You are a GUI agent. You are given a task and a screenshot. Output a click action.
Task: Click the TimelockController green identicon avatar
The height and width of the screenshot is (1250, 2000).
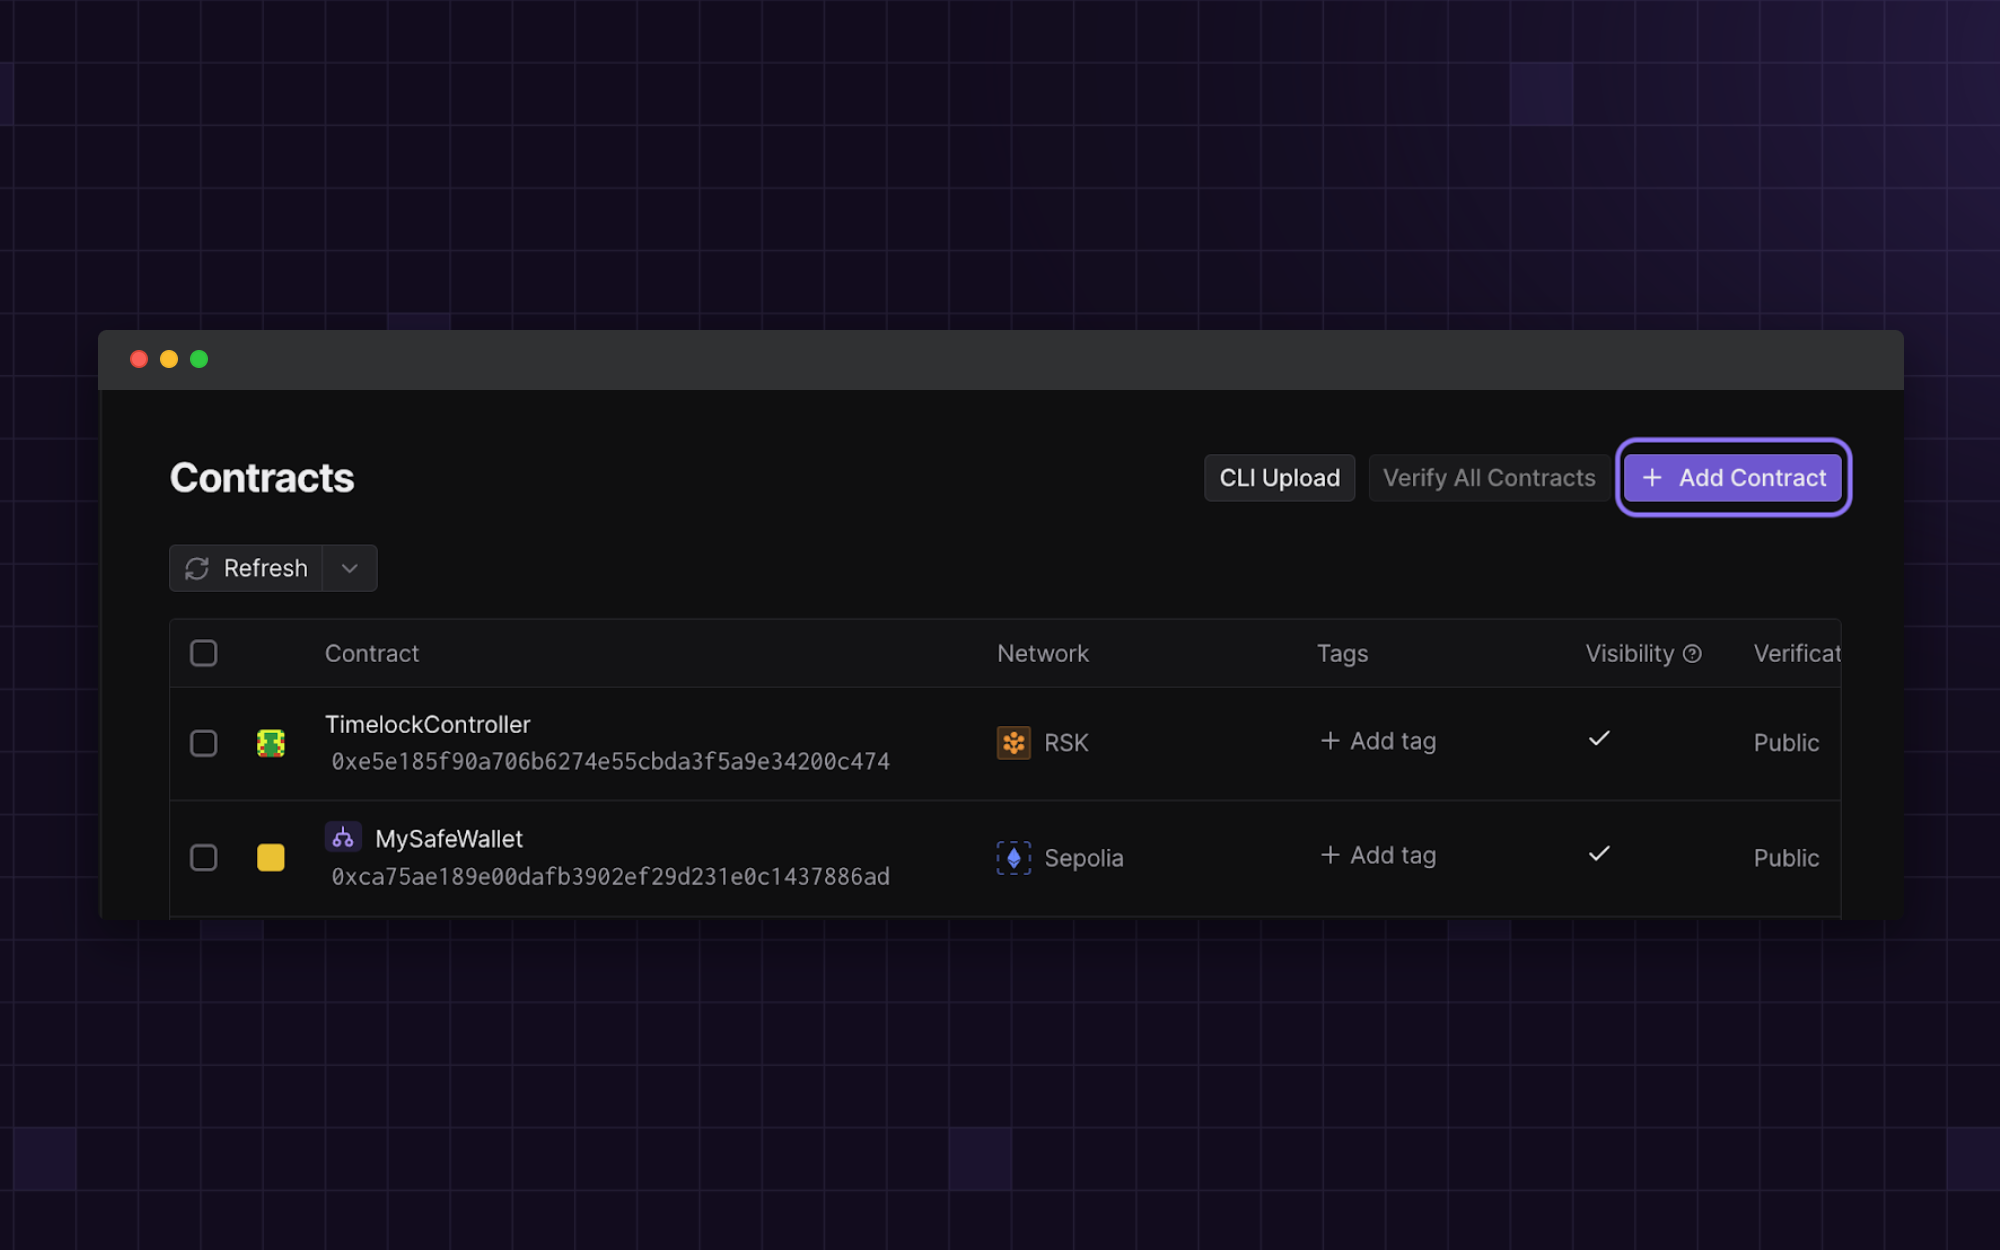tap(271, 743)
